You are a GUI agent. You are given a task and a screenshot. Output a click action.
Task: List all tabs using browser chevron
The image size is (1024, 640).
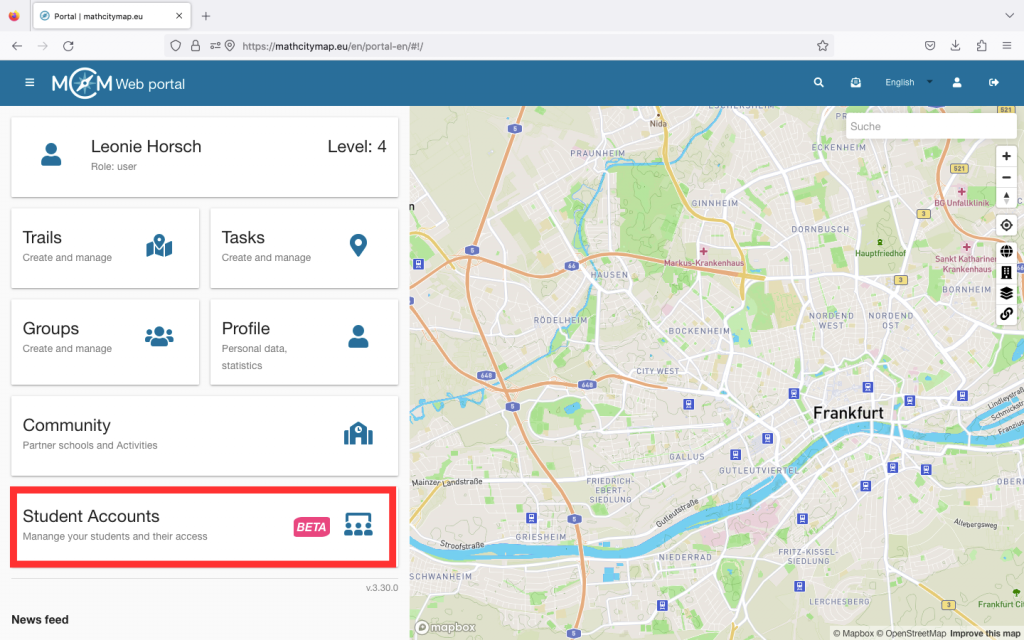tap(1008, 16)
